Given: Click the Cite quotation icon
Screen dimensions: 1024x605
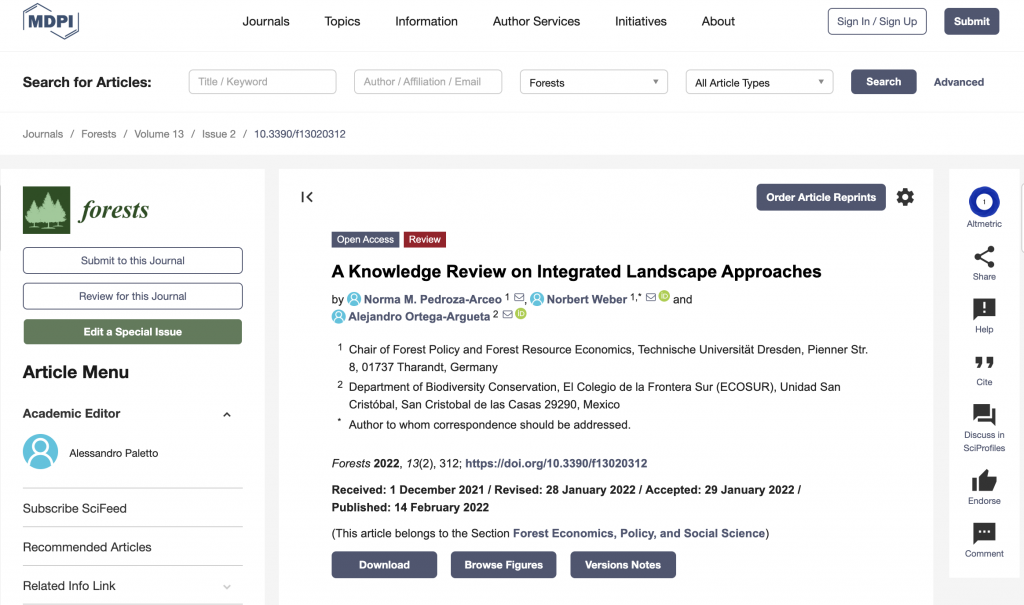Looking at the screenshot, I should (x=984, y=362).
